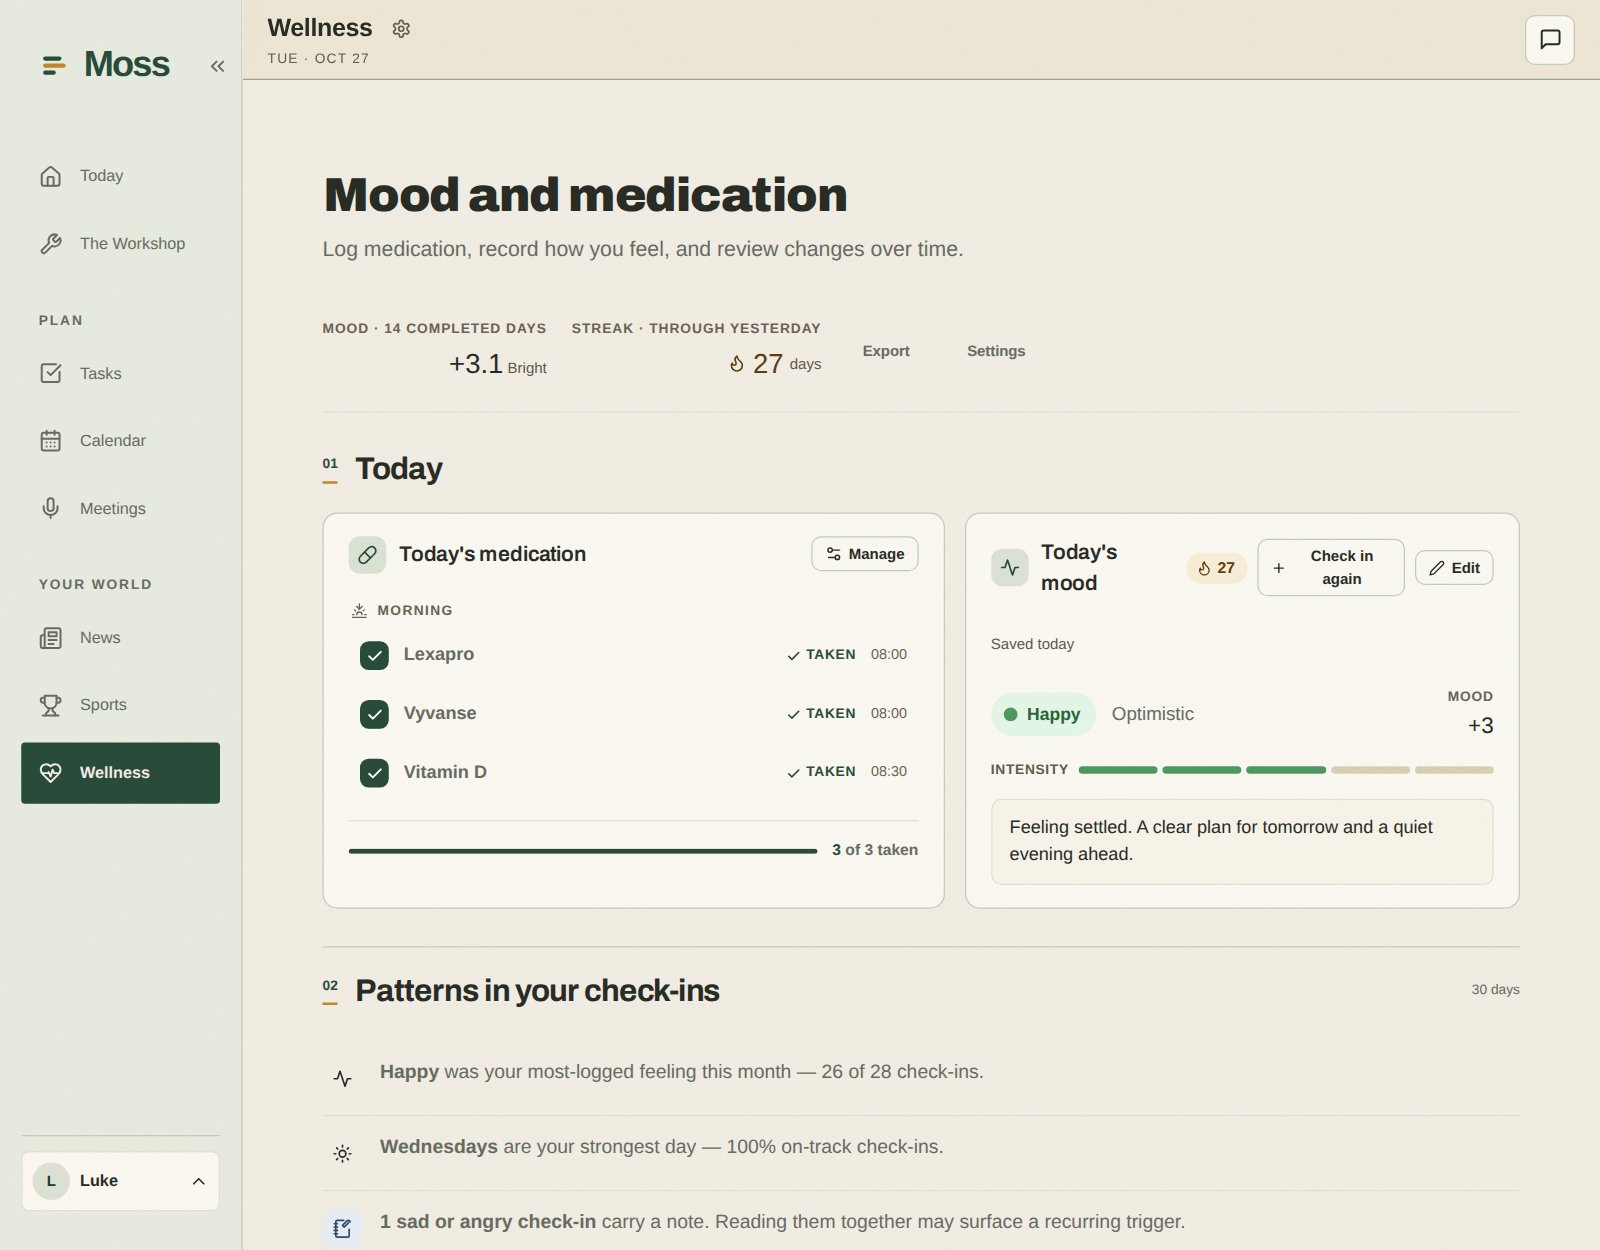The height and width of the screenshot is (1250, 1600).
Task: Click the streak flame icon beside 27 days
Action: point(736,364)
